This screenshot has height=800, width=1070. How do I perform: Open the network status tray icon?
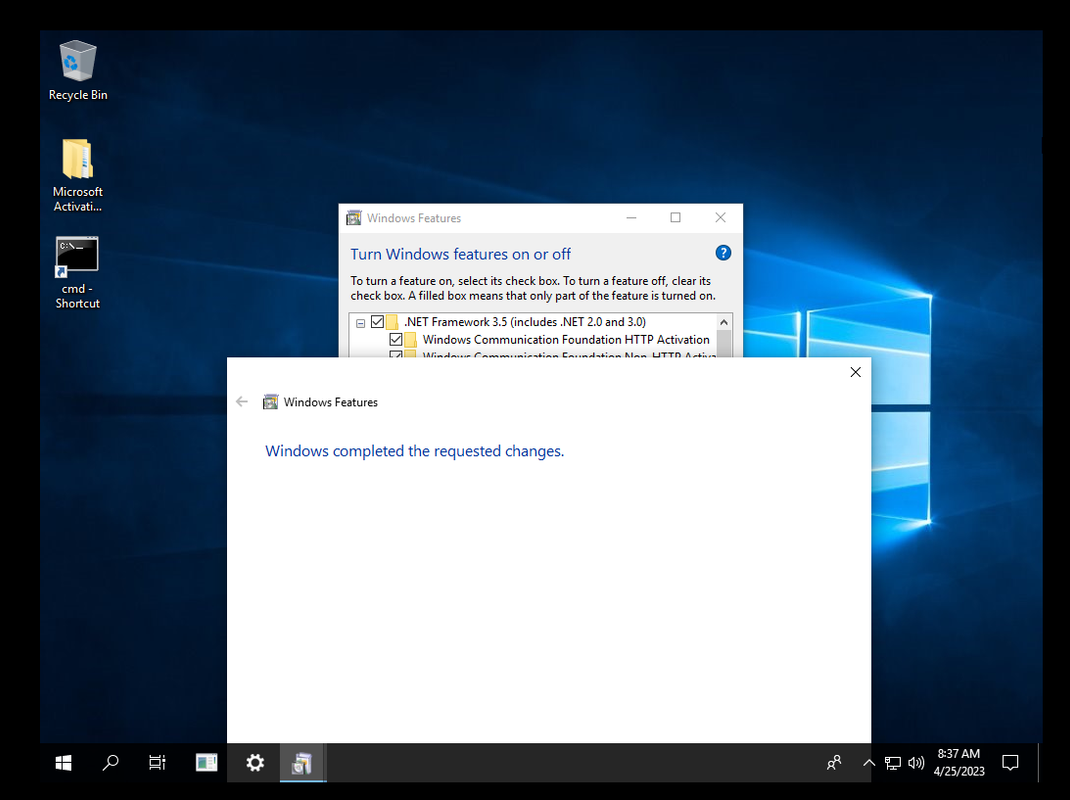point(892,762)
